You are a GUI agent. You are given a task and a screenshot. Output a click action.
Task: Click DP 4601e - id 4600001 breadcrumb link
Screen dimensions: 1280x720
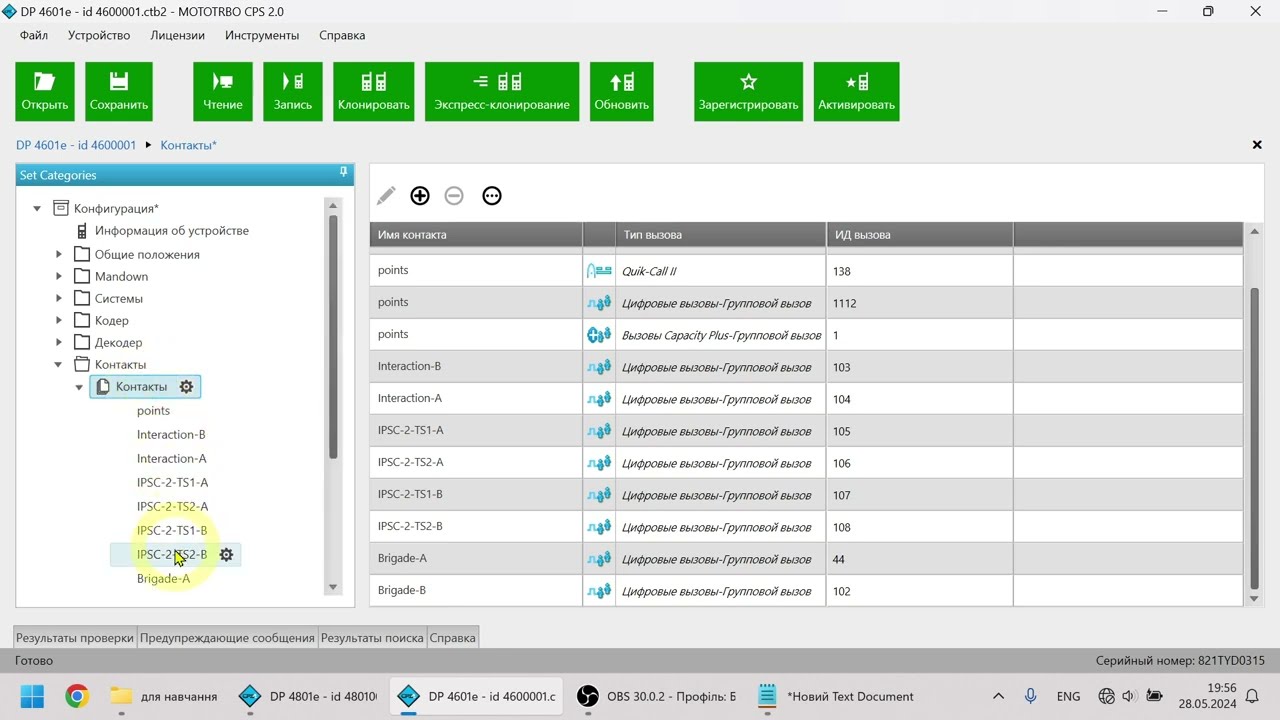76,145
